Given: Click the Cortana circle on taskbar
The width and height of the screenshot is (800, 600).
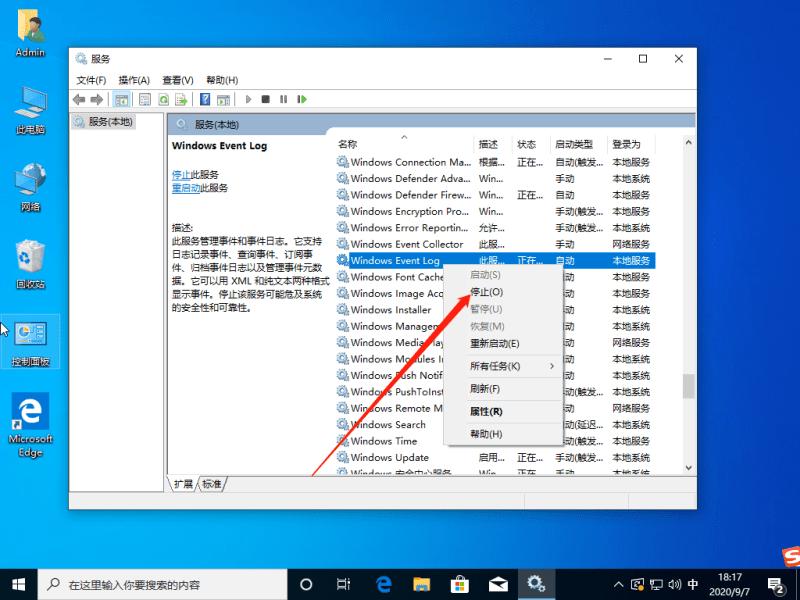Looking at the screenshot, I should coord(306,584).
